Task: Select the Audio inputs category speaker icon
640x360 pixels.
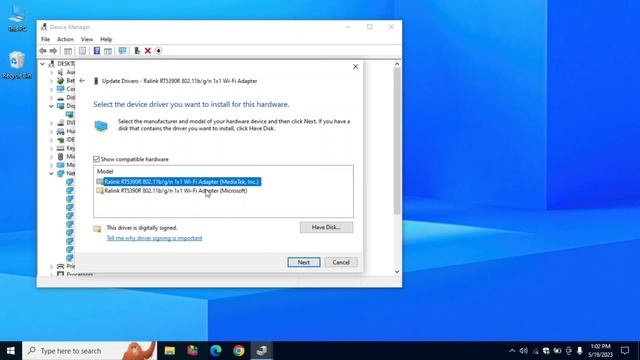Action: pos(60,72)
